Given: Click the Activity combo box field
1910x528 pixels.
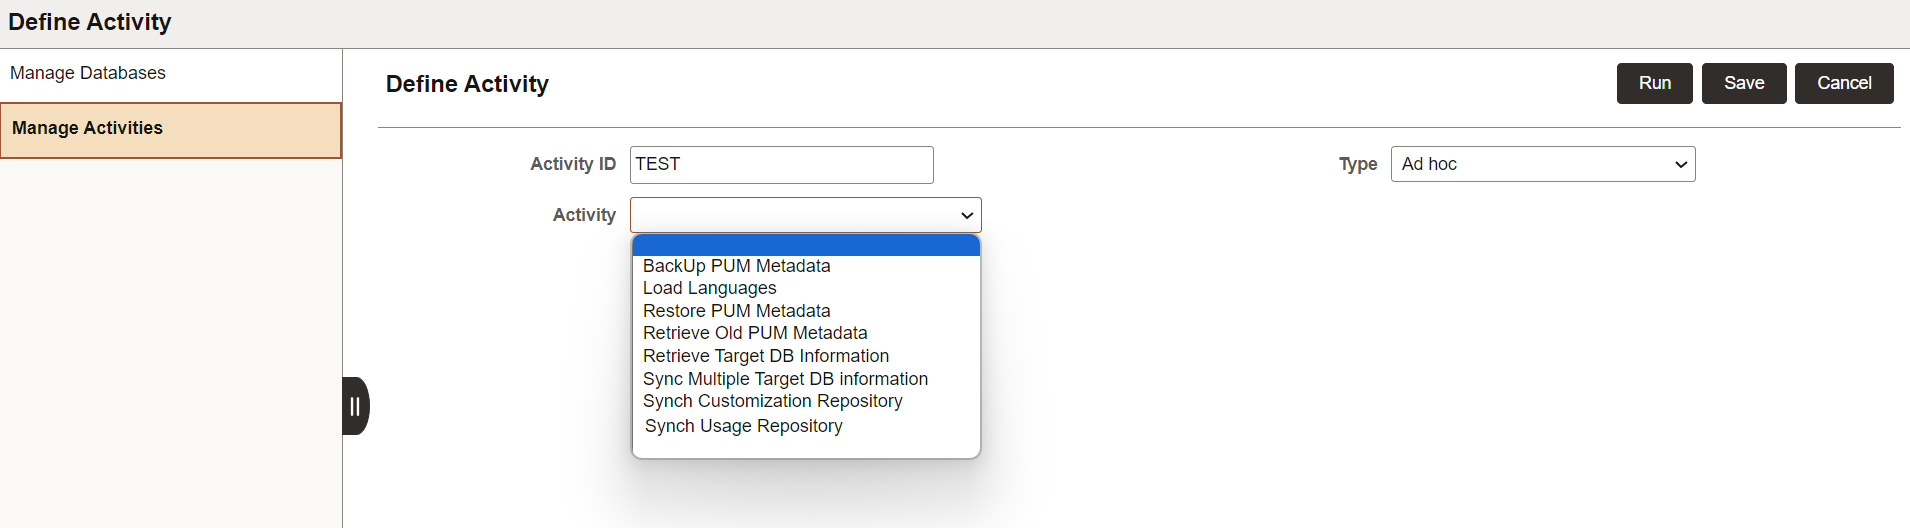Looking at the screenshot, I should click(806, 215).
